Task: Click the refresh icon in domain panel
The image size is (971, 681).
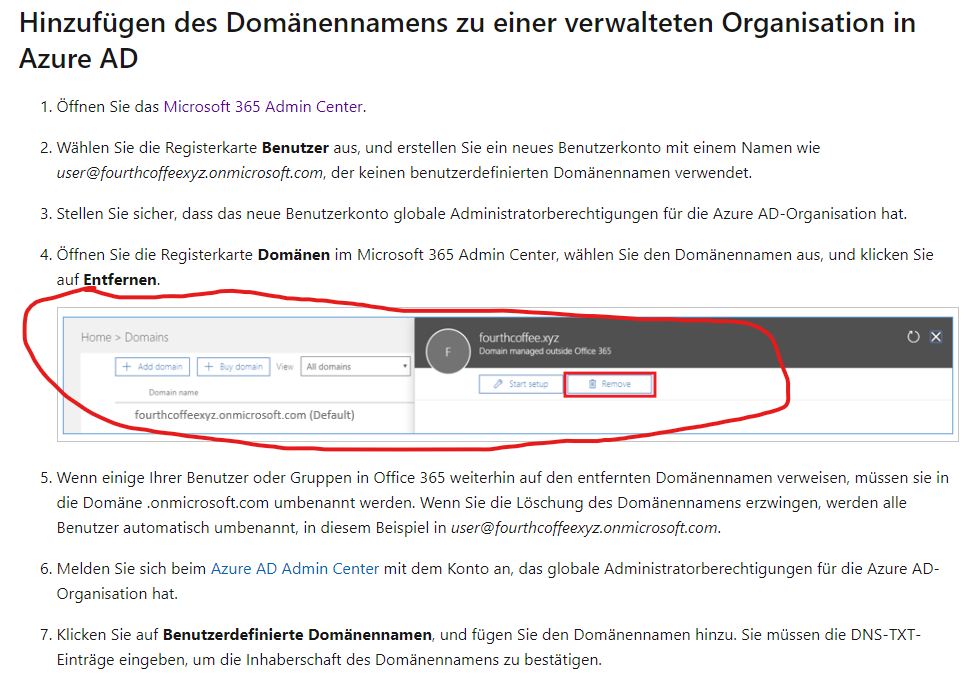Action: [913, 337]
